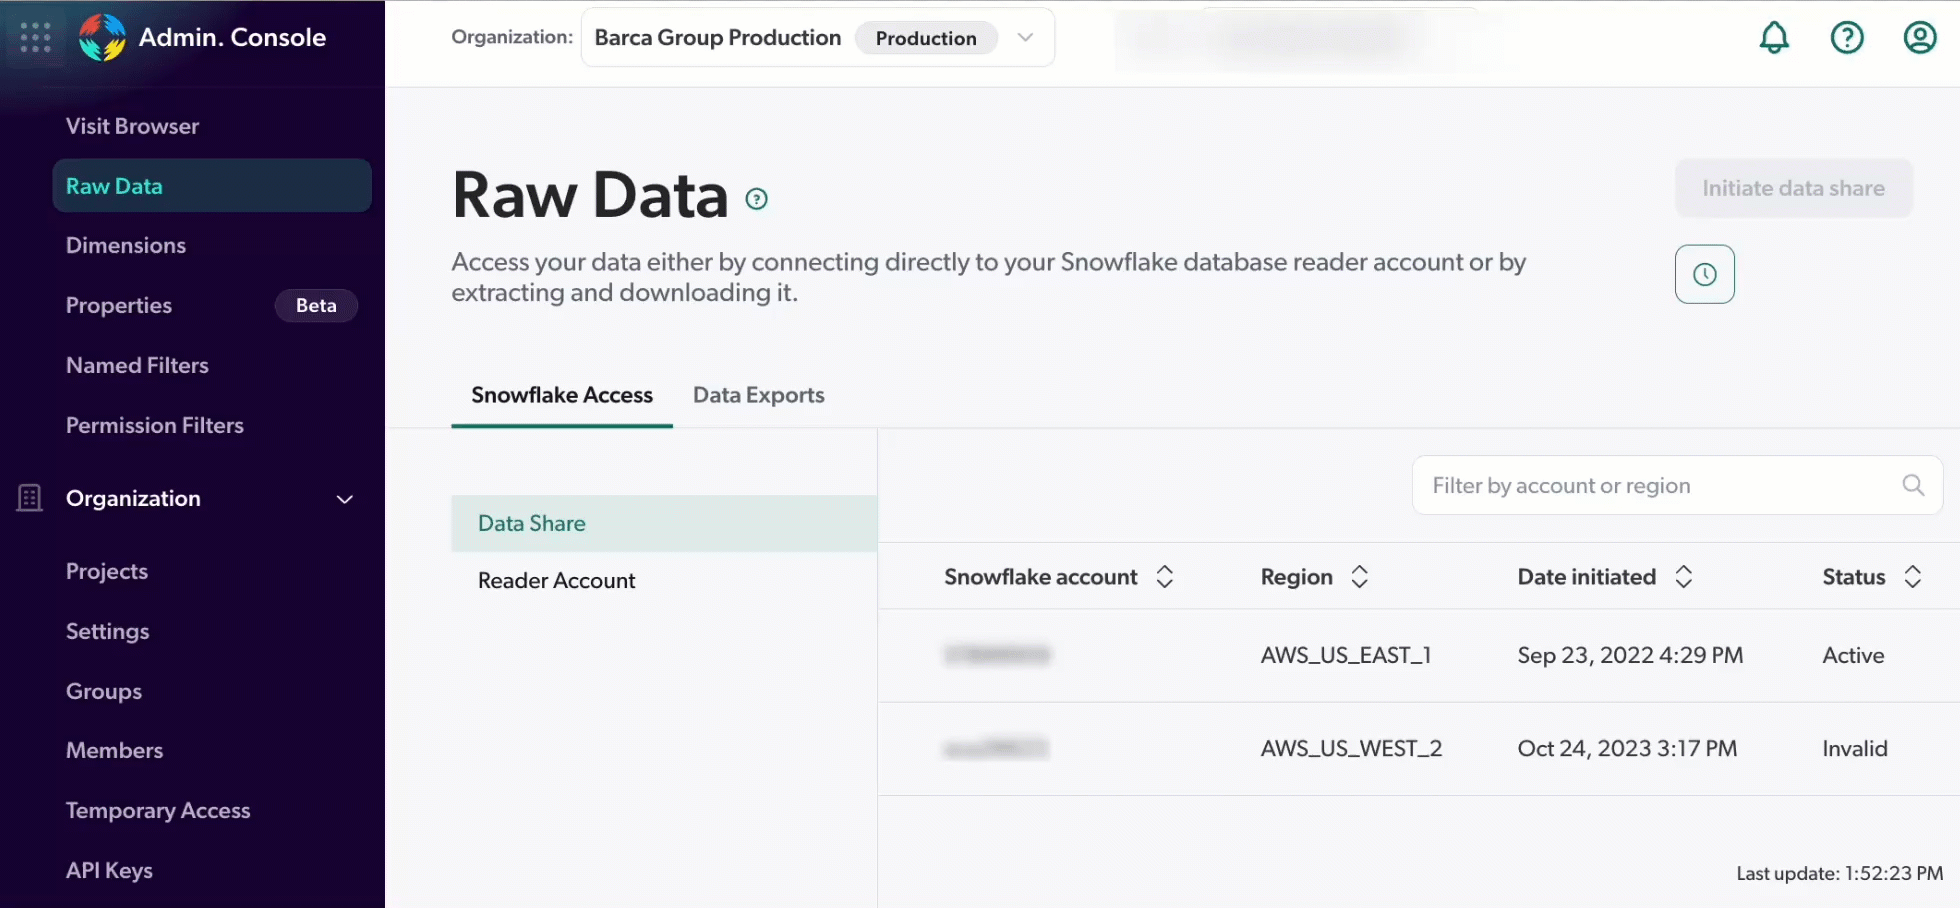Click the search magnifier in the filter field

[x=1913, y=485]
